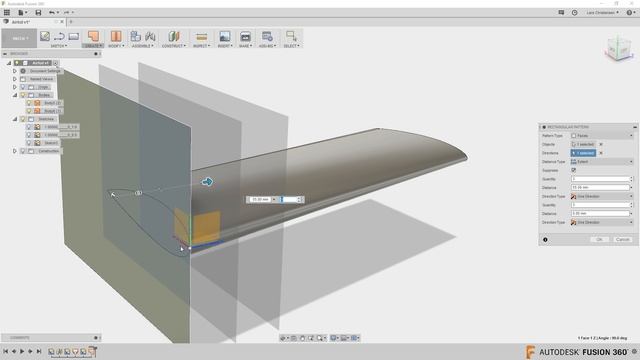Click the info icon in Rectangular Pattern dialog
640x360 pixels.
545,240
